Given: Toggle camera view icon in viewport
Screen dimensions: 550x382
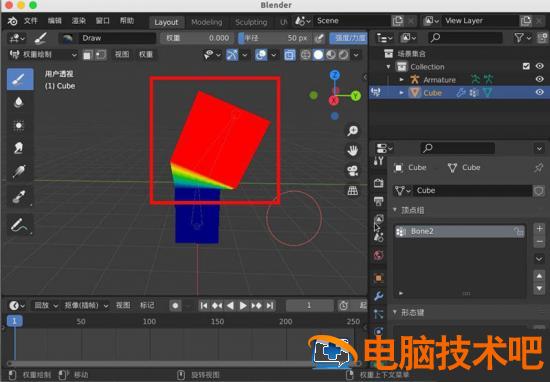Looking at the screenshot, I should pos(353,171).
